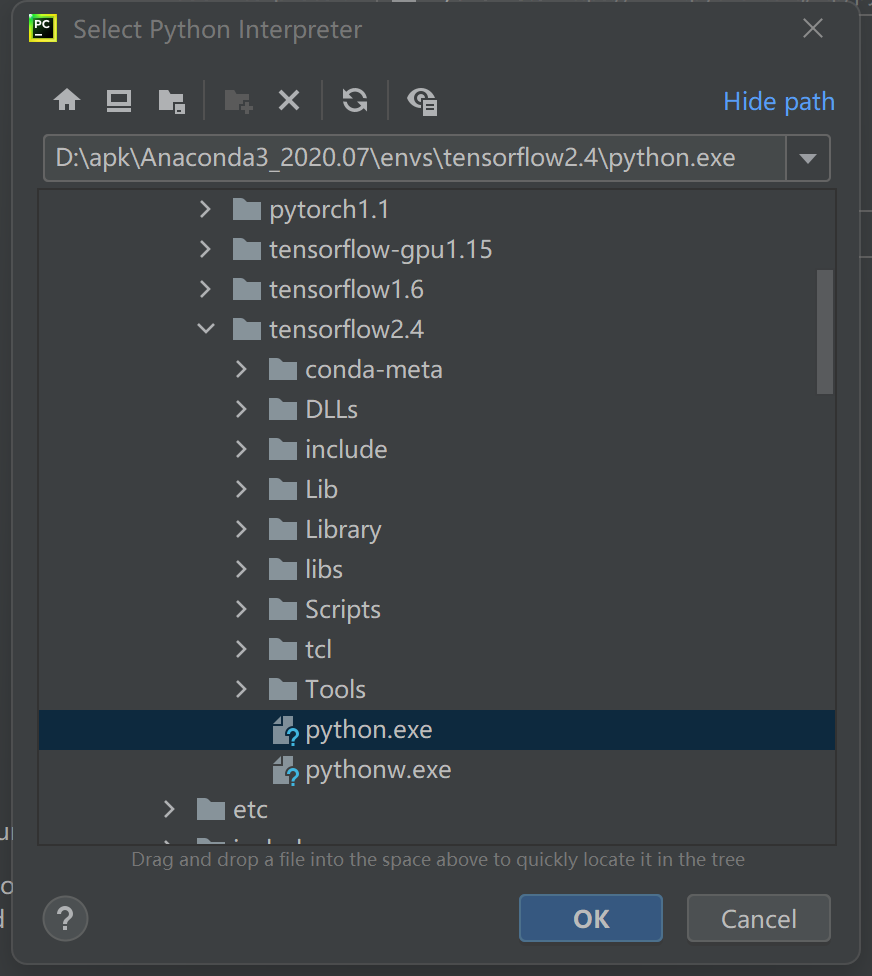Click the pytorch1.1 folder icon

tap(246, 210)
